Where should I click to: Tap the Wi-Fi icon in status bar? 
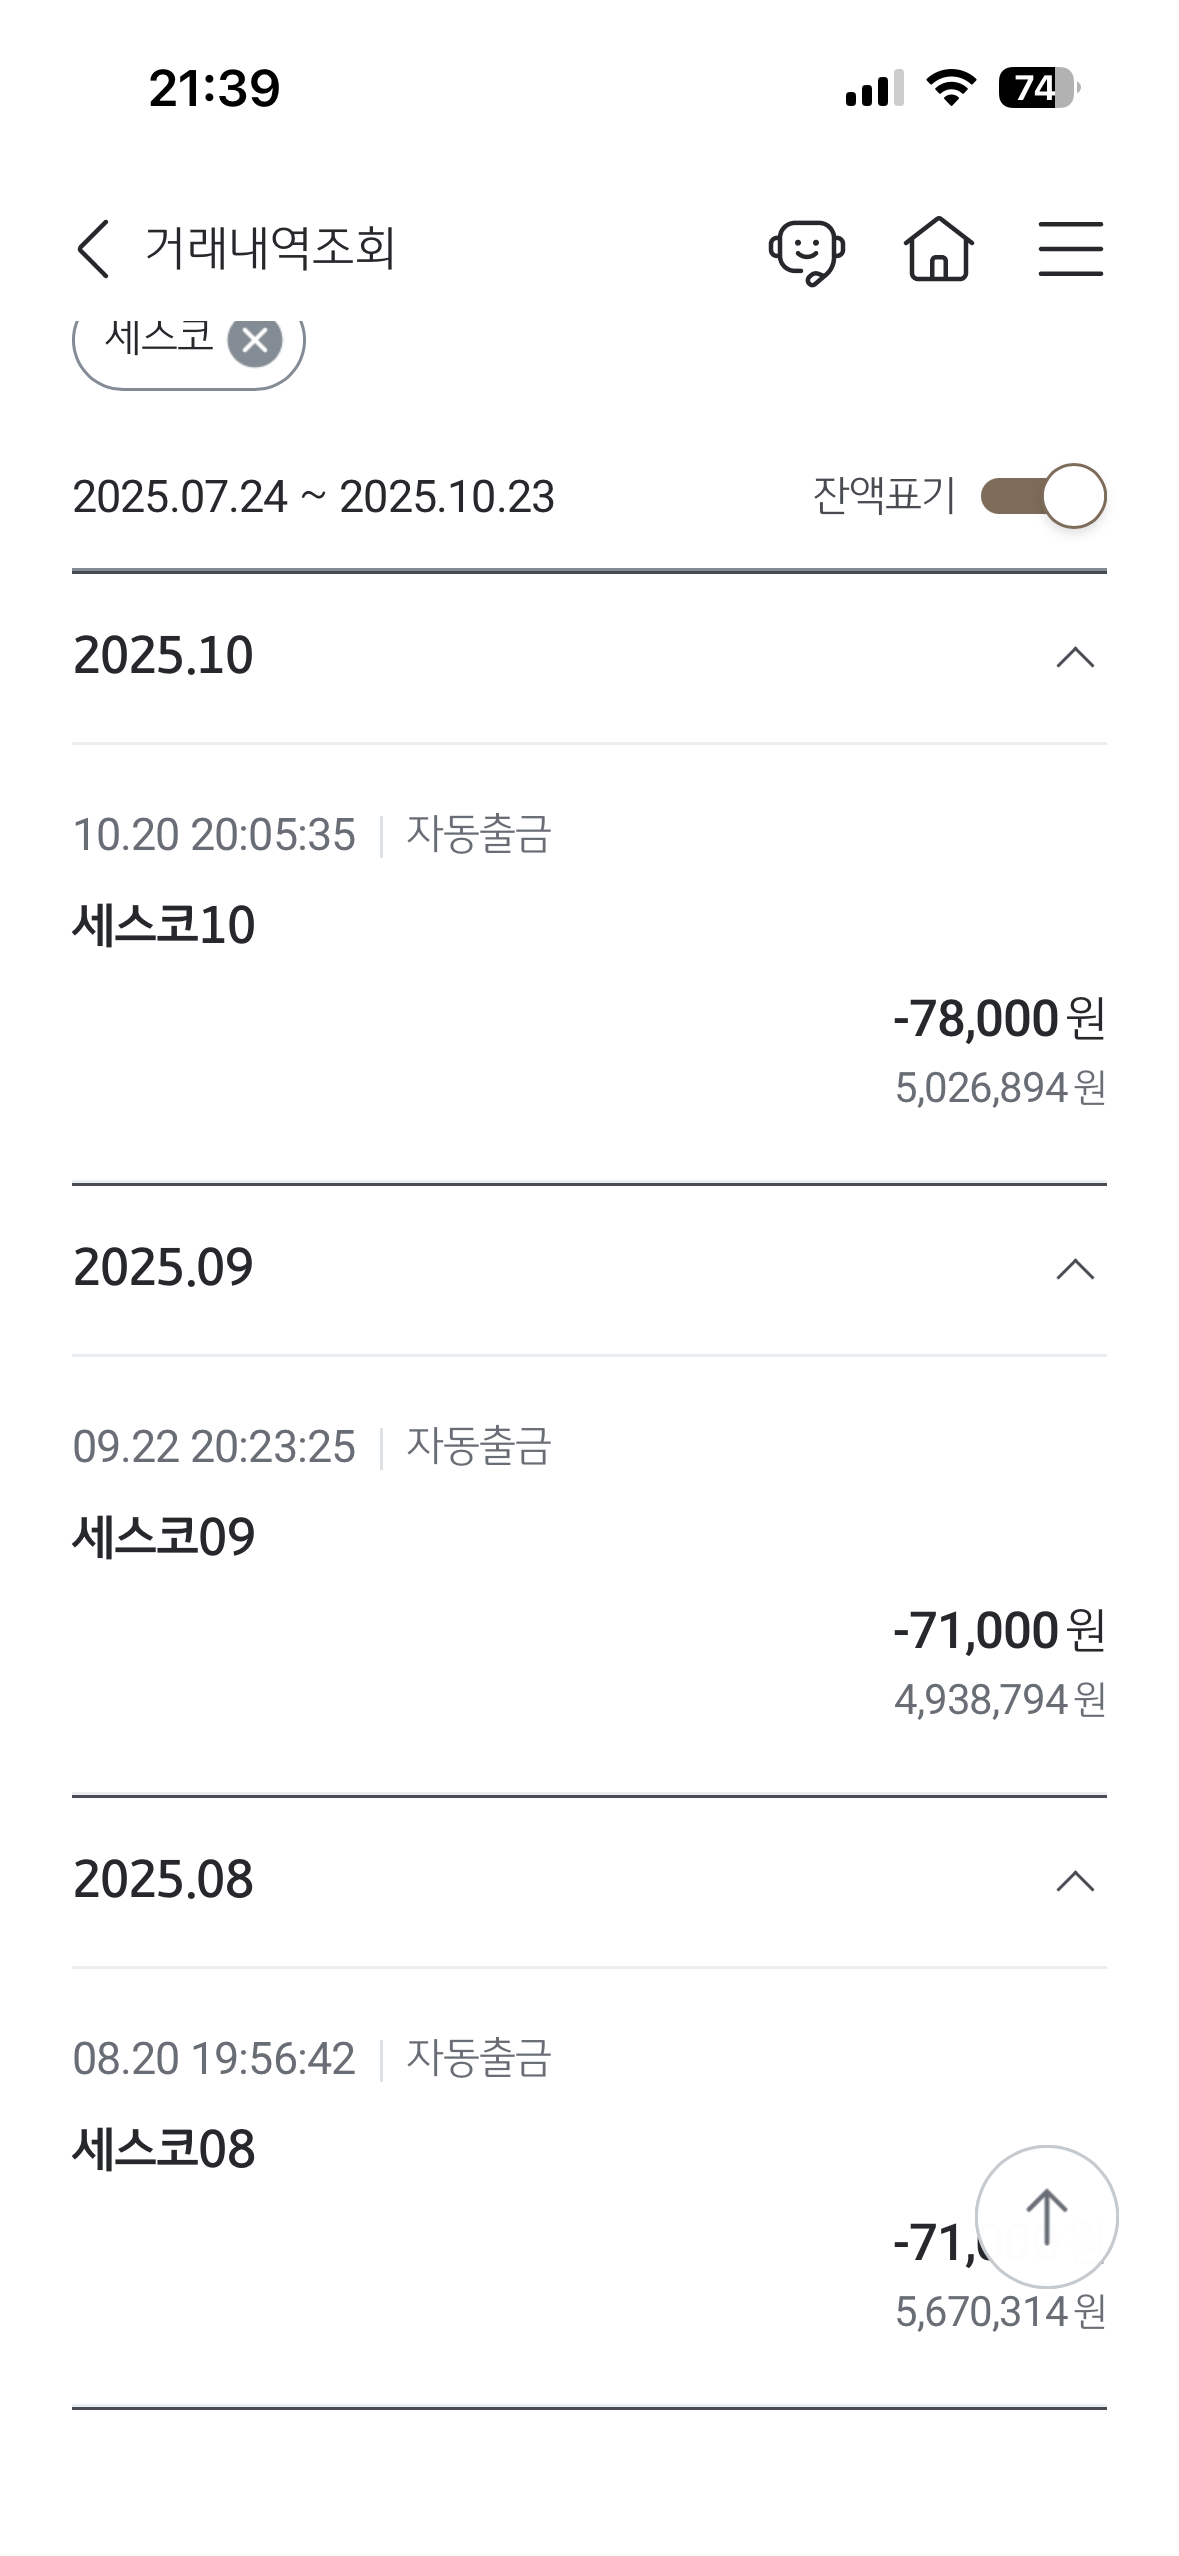[x=951, y=88]
